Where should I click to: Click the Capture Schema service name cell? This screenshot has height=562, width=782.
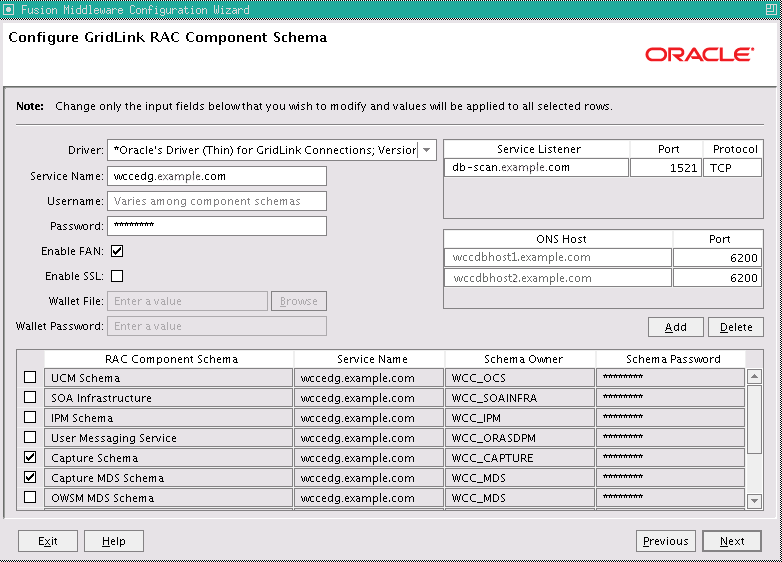369,458
